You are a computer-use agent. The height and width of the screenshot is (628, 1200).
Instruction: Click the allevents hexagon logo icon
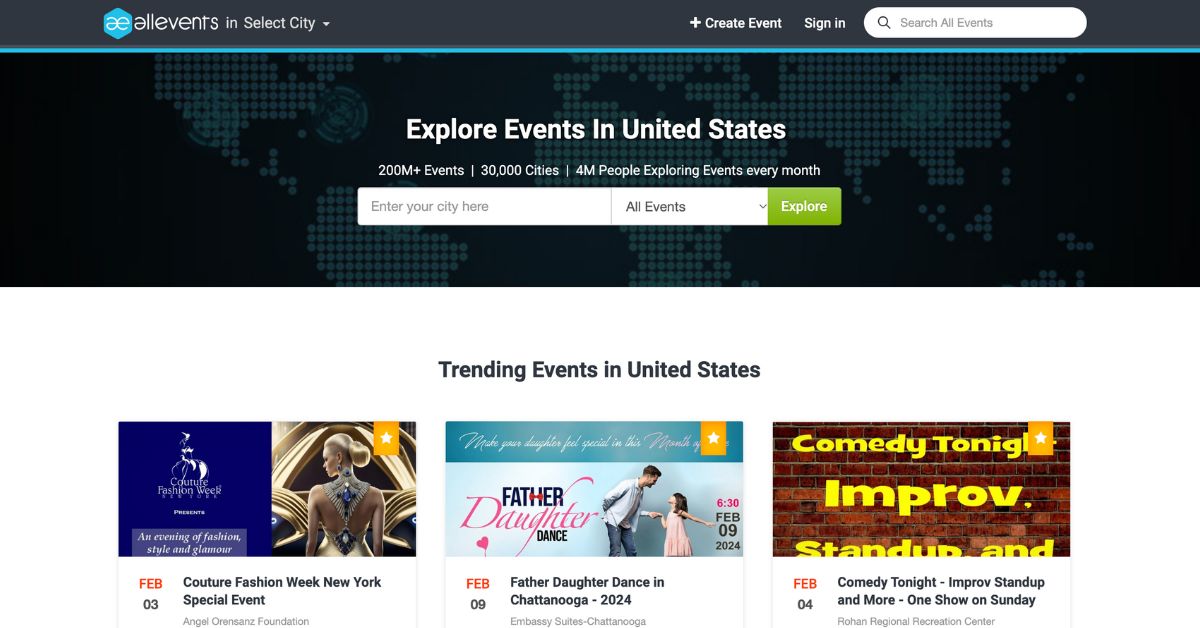tap(118, 23)
